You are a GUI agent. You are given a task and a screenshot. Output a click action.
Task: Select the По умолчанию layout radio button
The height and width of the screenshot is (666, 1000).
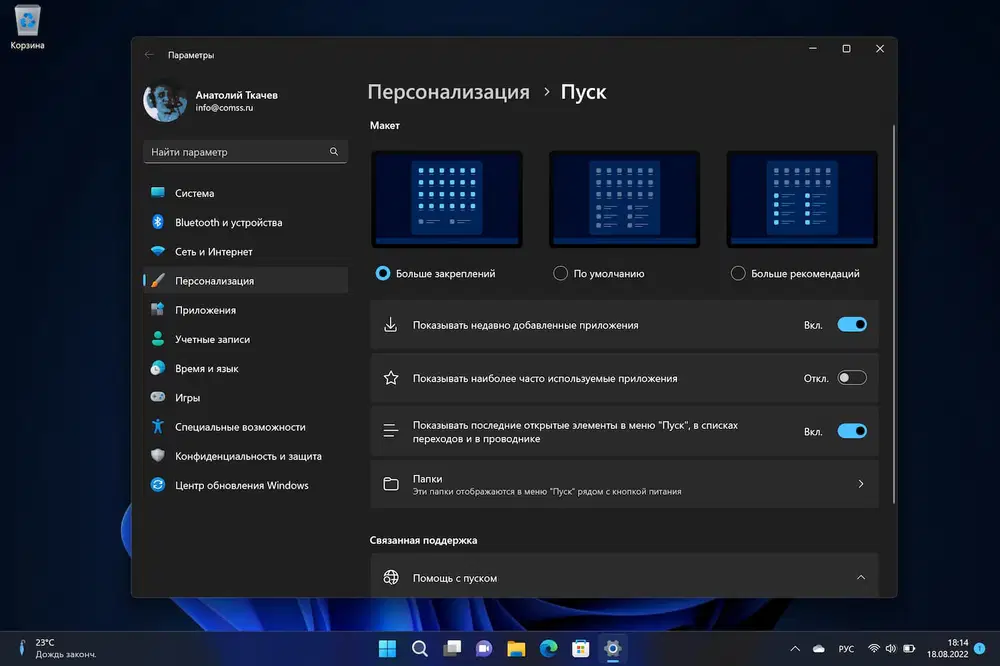pyautogui.click(x=560, y=273)
